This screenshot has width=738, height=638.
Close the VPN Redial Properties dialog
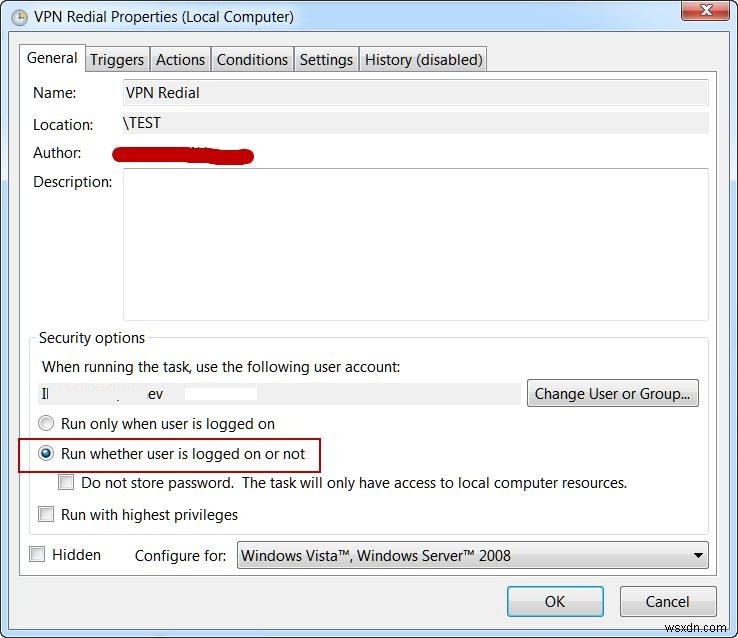click(x=705, y=11)
